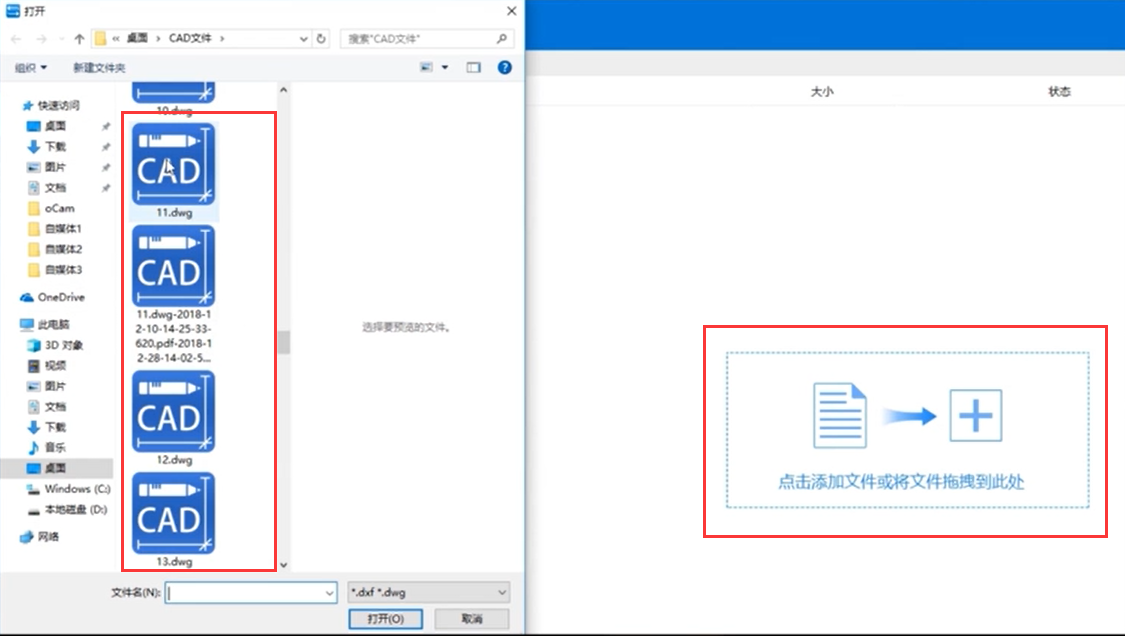
Task: Go back with the left arrow
Action: tap(17, 39)
